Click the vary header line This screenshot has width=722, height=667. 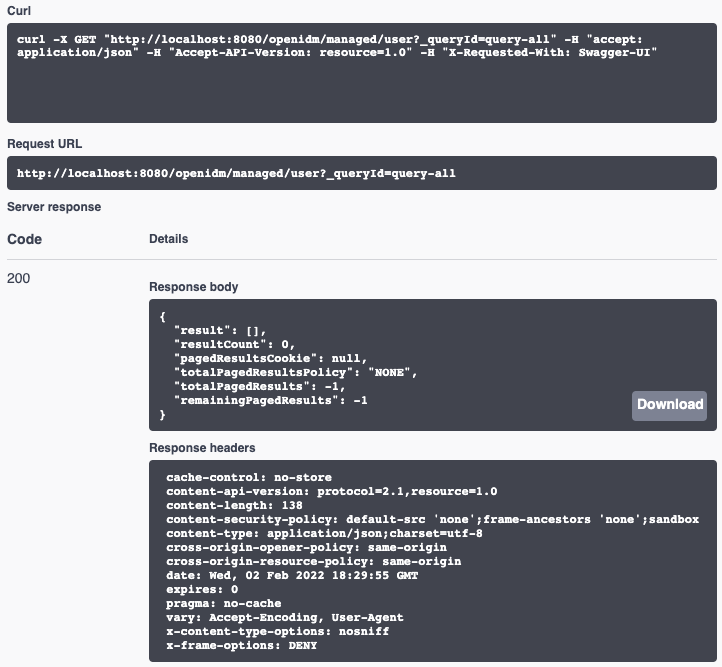coord(285,617)
